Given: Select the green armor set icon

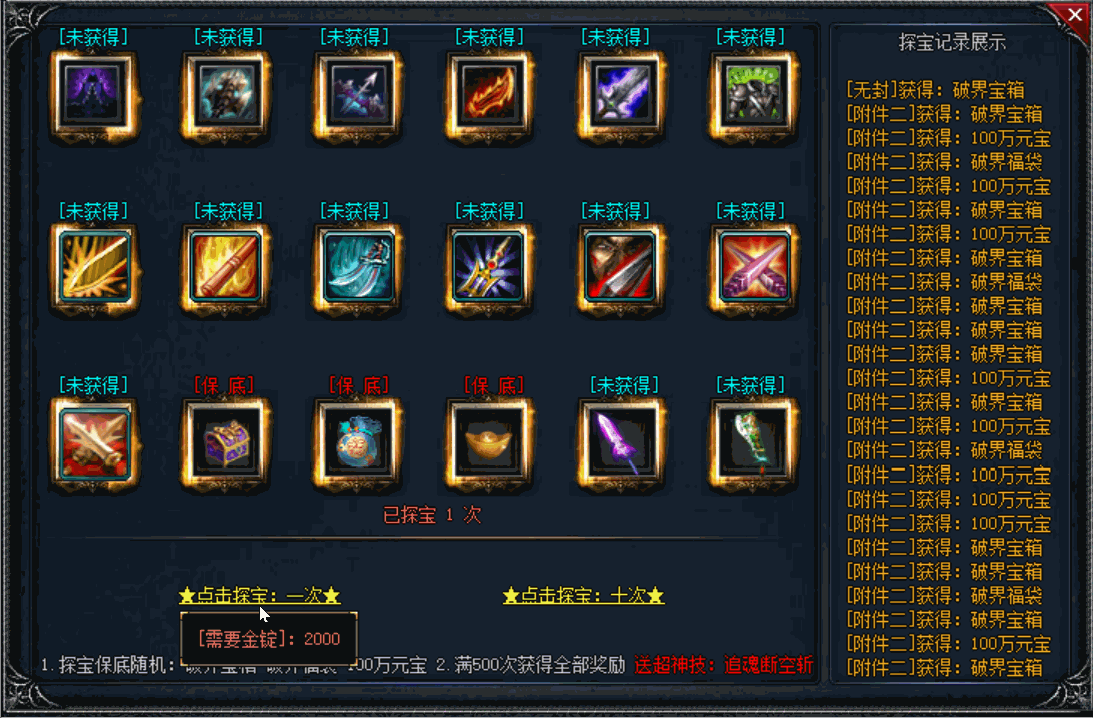Looking at the screenshot, I should [752, 93].
